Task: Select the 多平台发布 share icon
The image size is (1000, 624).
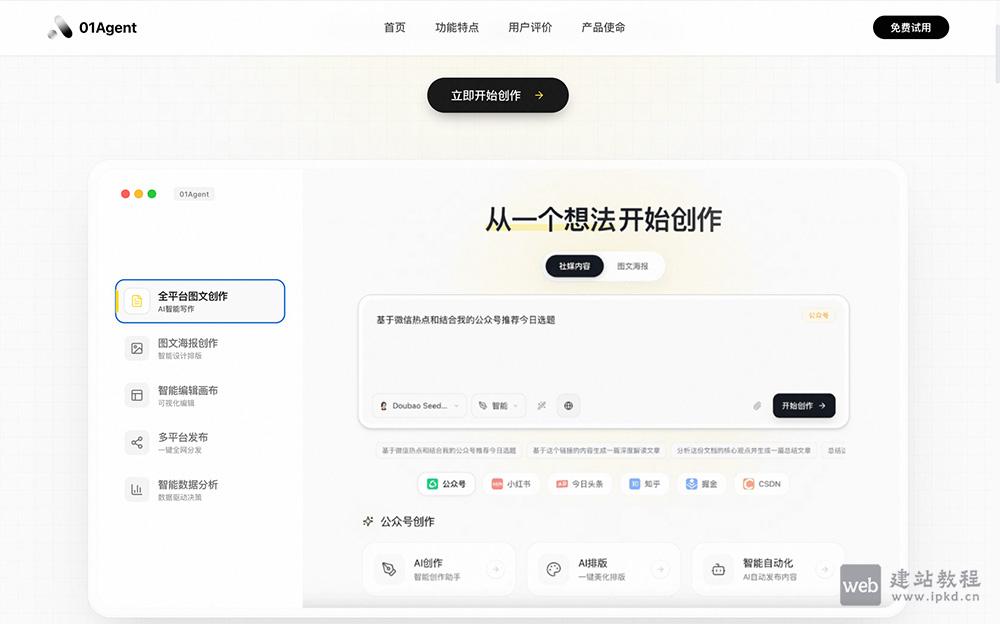Action: tap(136, 442)
